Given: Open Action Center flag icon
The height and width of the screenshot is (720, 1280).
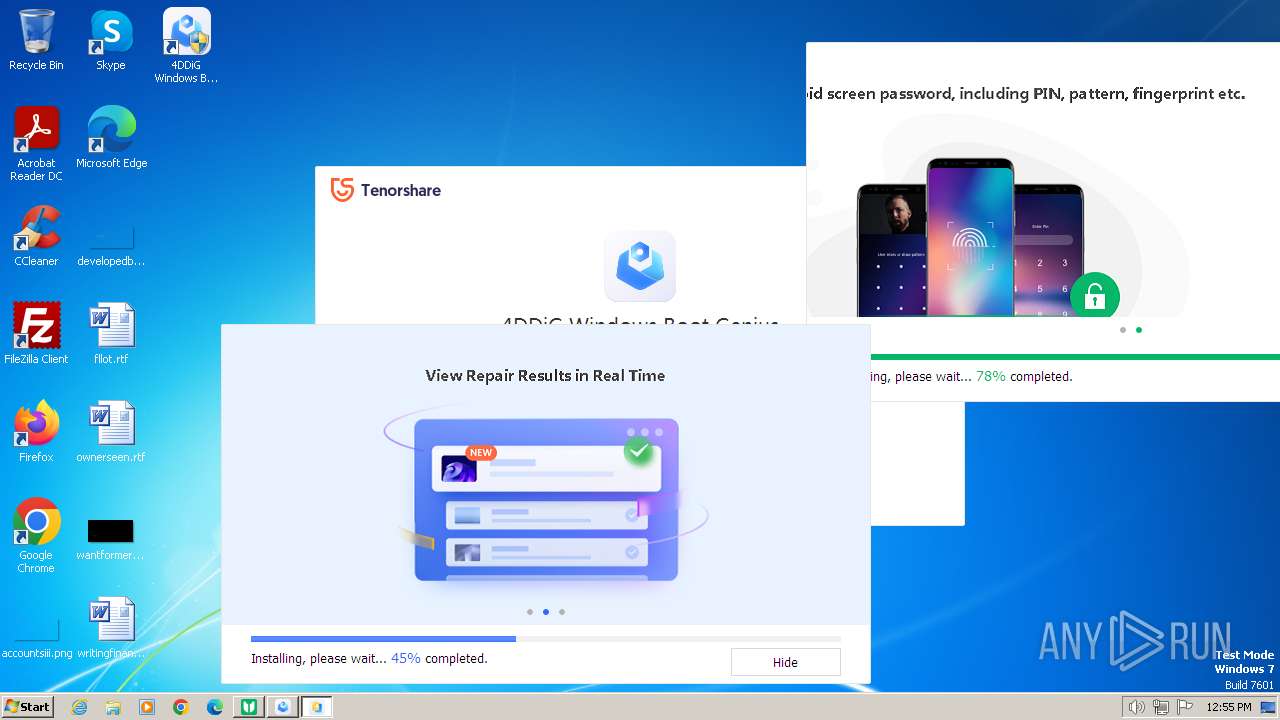Looking at the screenshot, I should click(1185, 707).
